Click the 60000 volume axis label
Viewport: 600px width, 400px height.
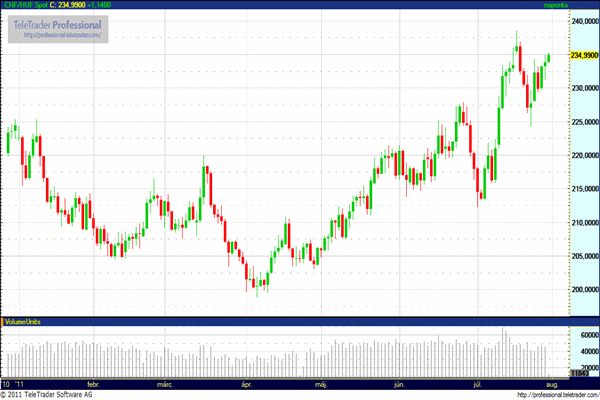point(582,337)
